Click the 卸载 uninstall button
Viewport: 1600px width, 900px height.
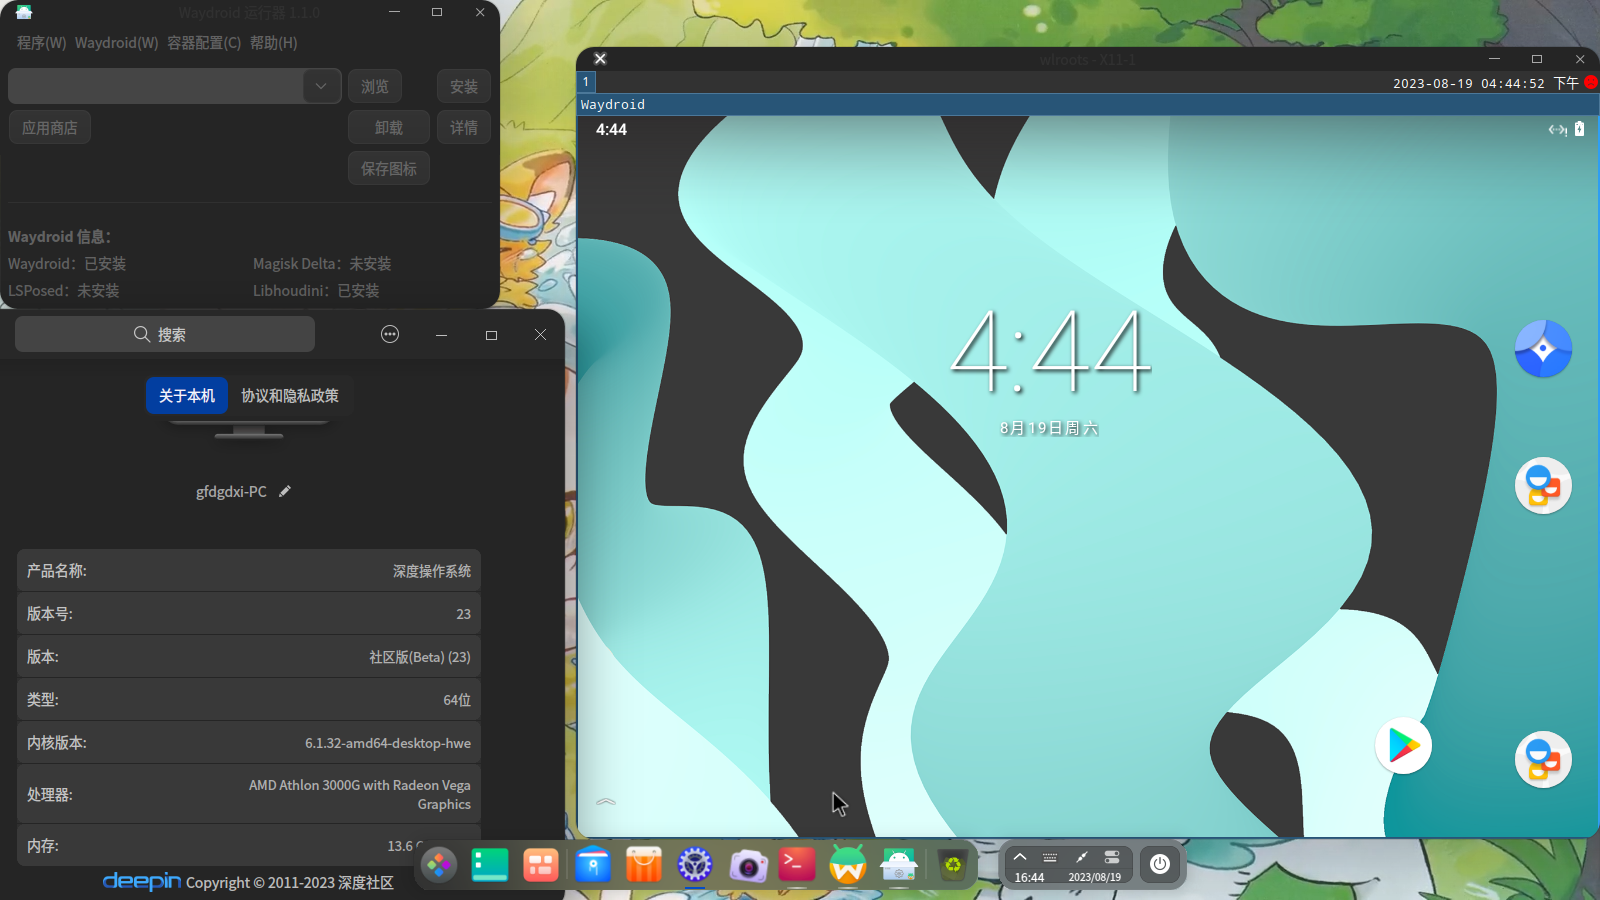(x=389, y=127)
